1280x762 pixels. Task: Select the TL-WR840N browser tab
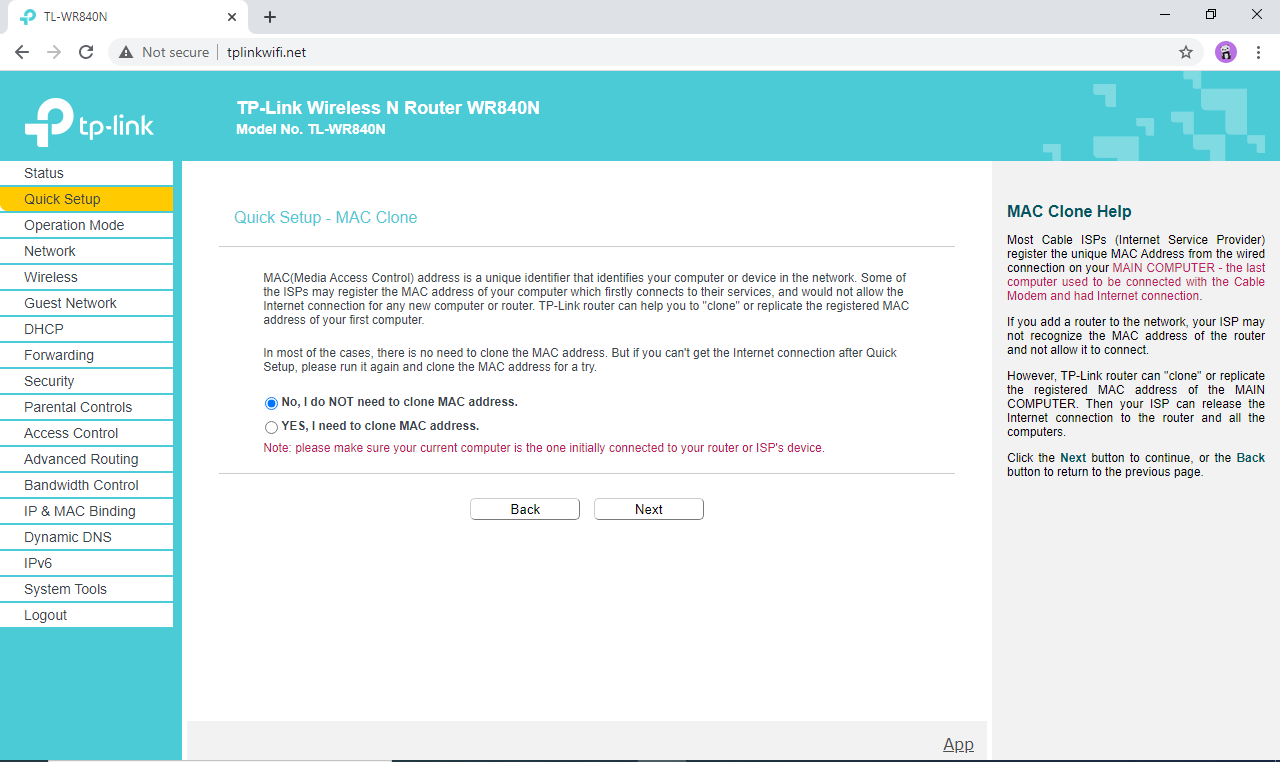pyautogui.click(x=125, y=17)
